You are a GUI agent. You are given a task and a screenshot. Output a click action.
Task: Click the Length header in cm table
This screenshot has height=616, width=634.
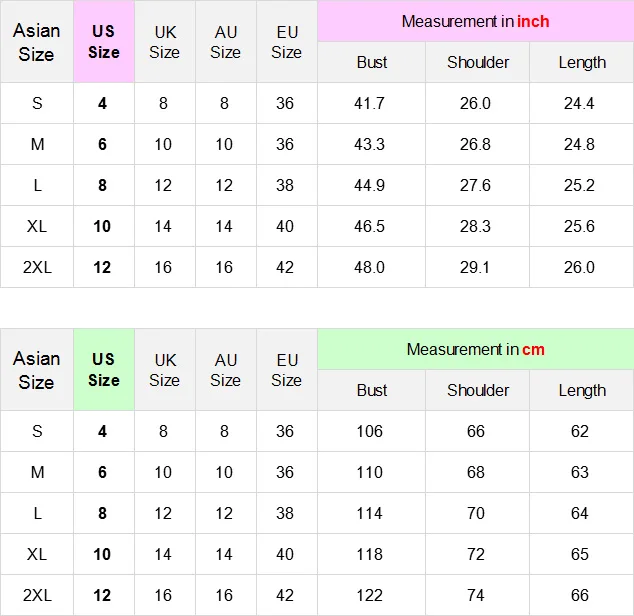582,390
